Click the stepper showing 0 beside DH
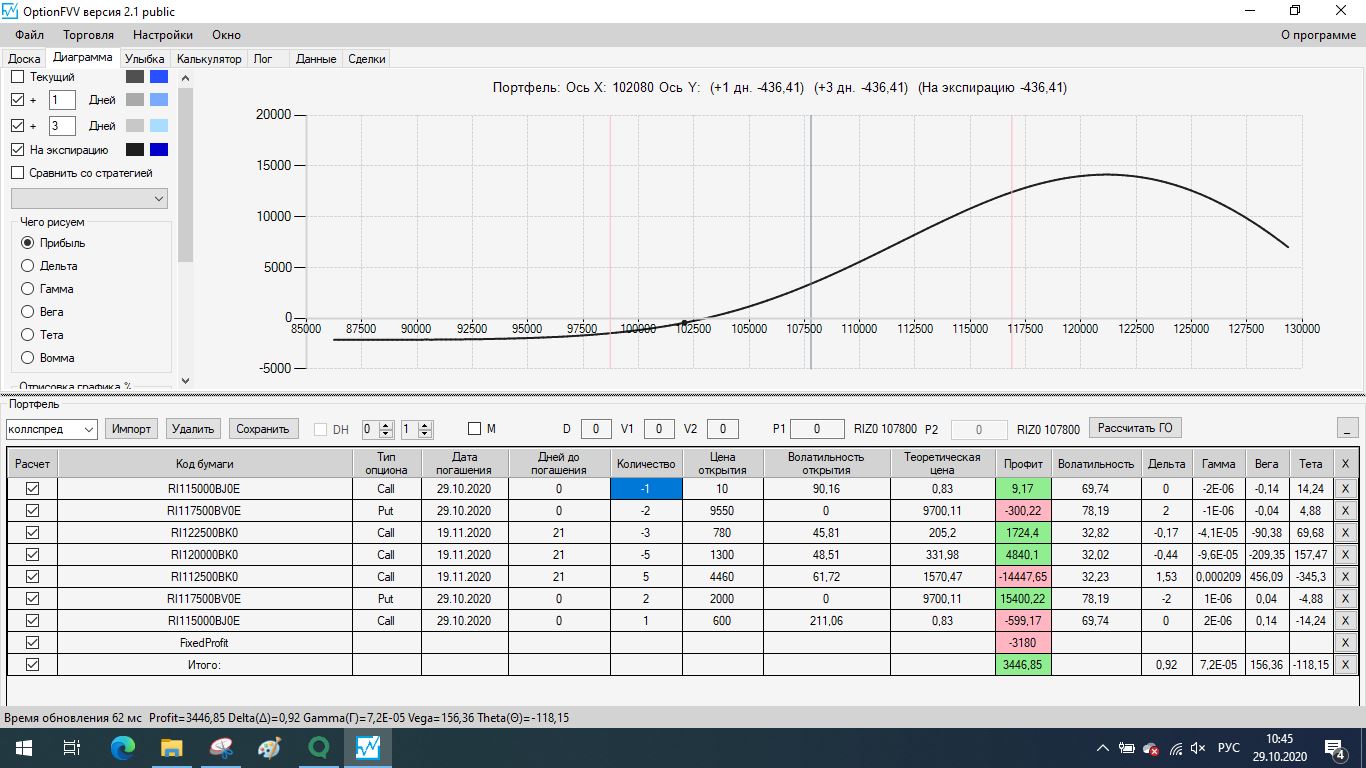 pyautogui.click(x=377, y=429)
